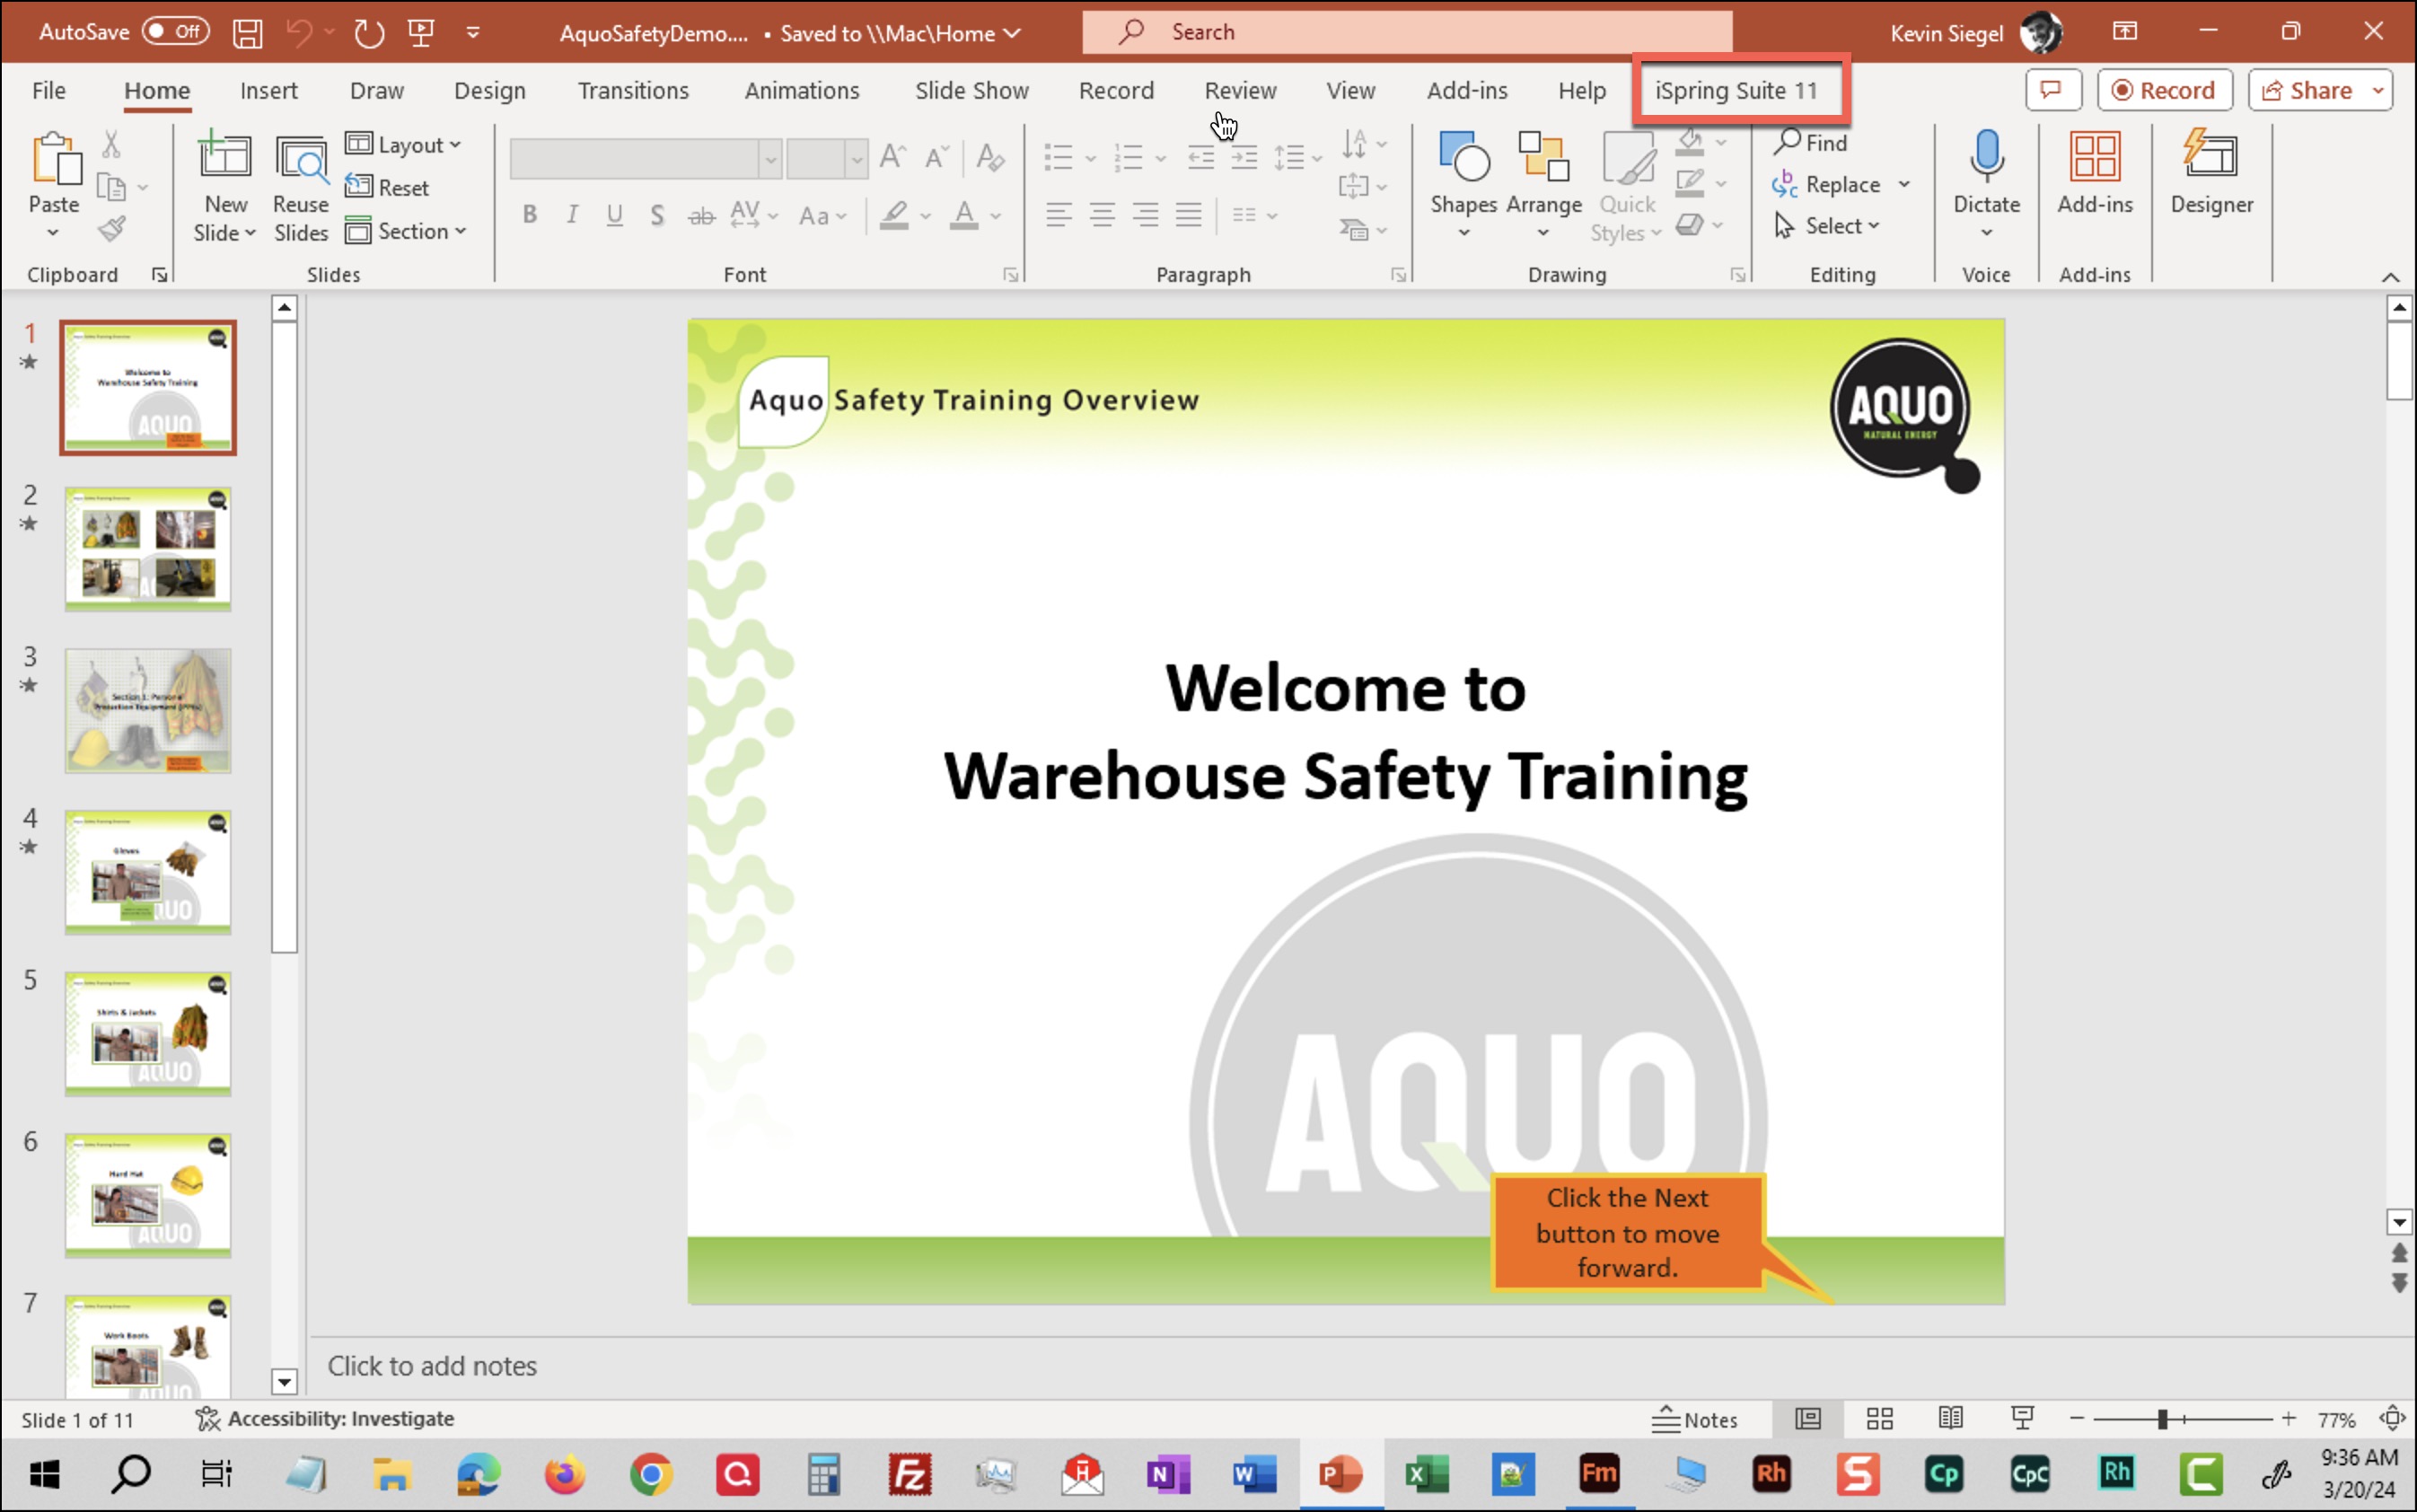
Task: Click the New Slide icon
Action: (x=224, y=158)
